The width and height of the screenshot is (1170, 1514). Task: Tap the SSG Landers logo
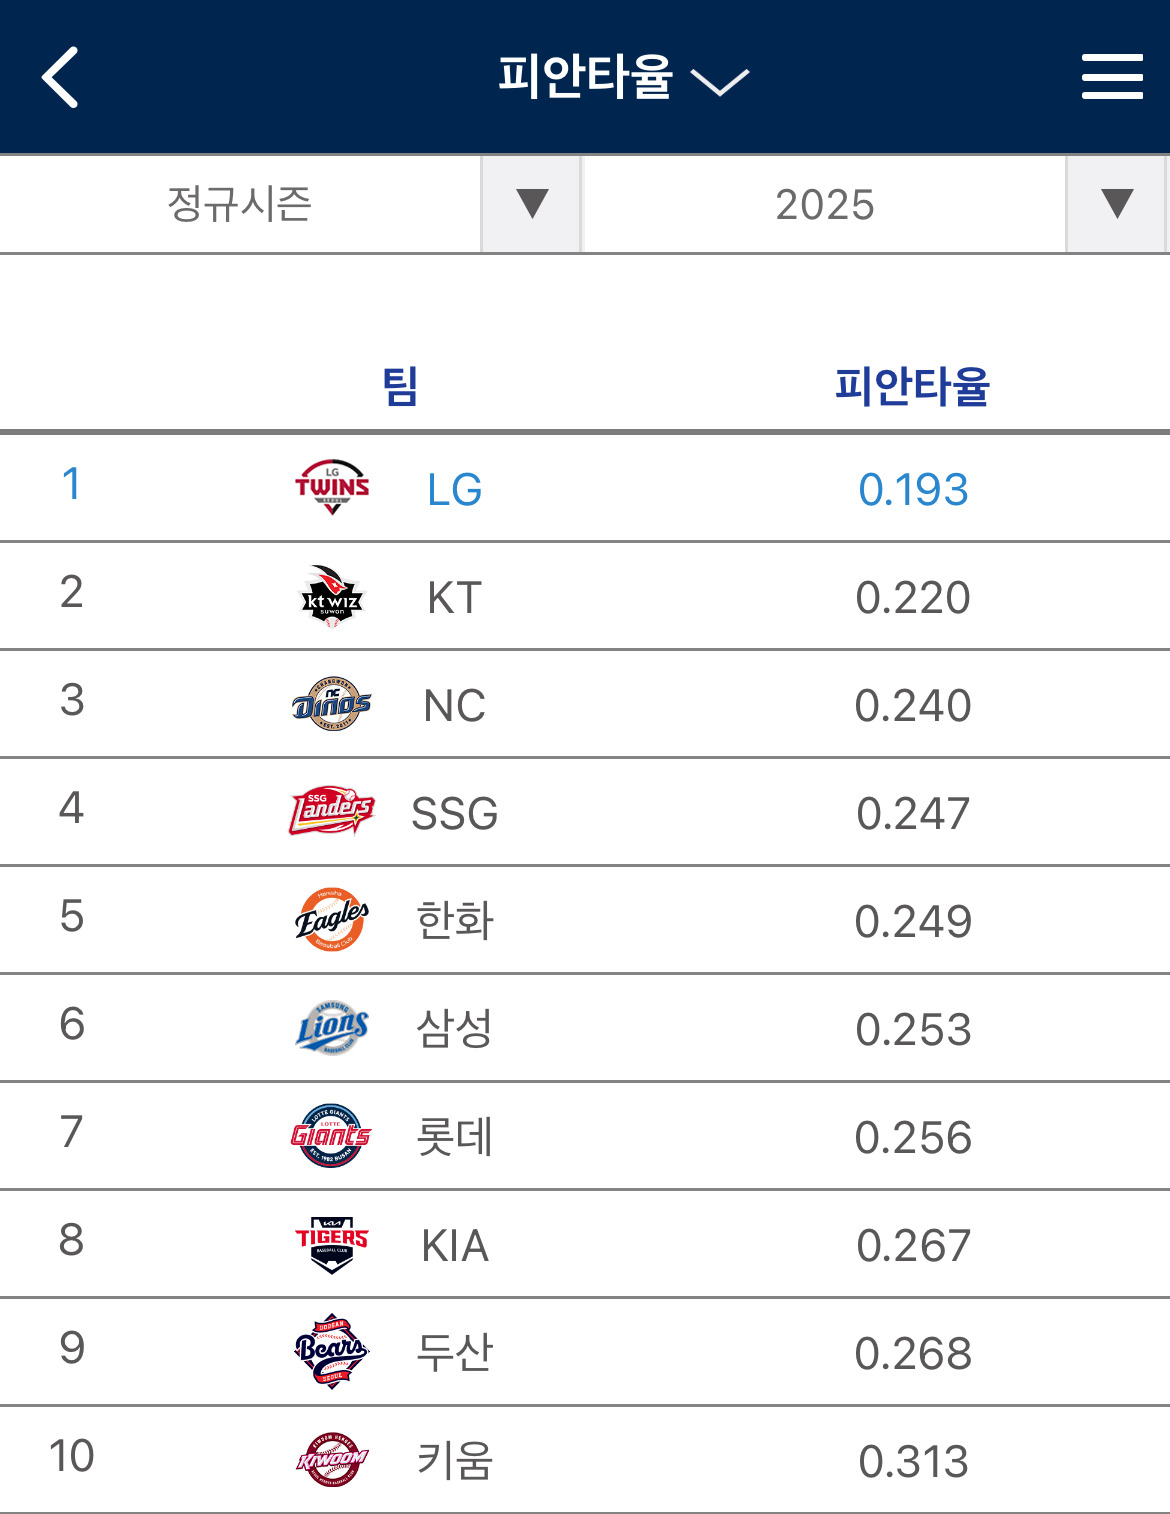coord(332,811)
